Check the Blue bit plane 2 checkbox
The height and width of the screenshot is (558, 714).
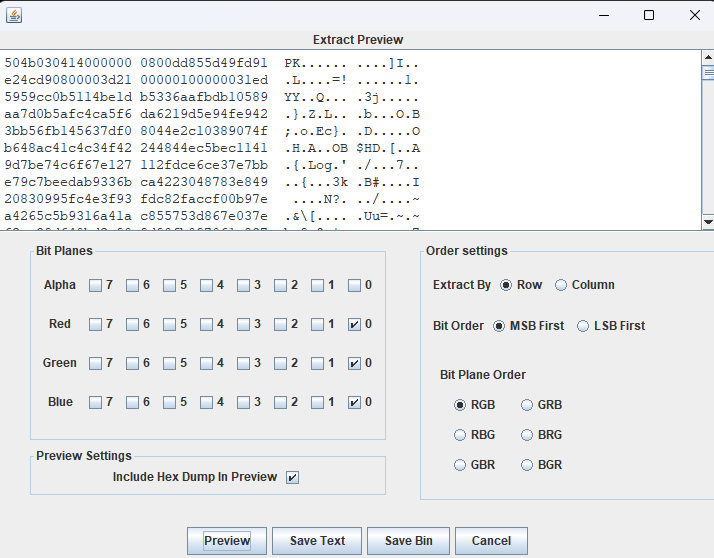coord(280,403)
